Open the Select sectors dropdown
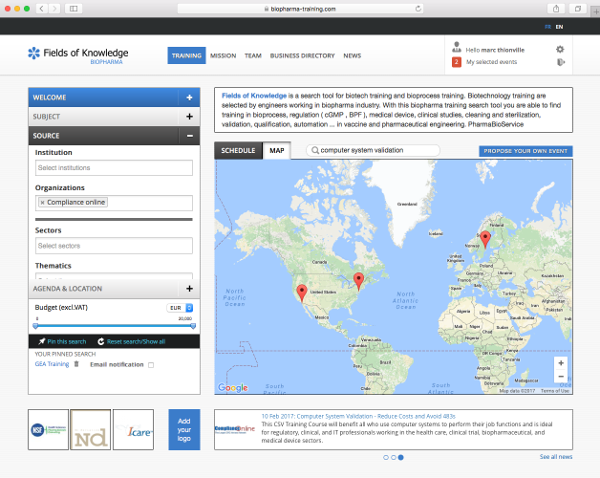 click(114, 246)
